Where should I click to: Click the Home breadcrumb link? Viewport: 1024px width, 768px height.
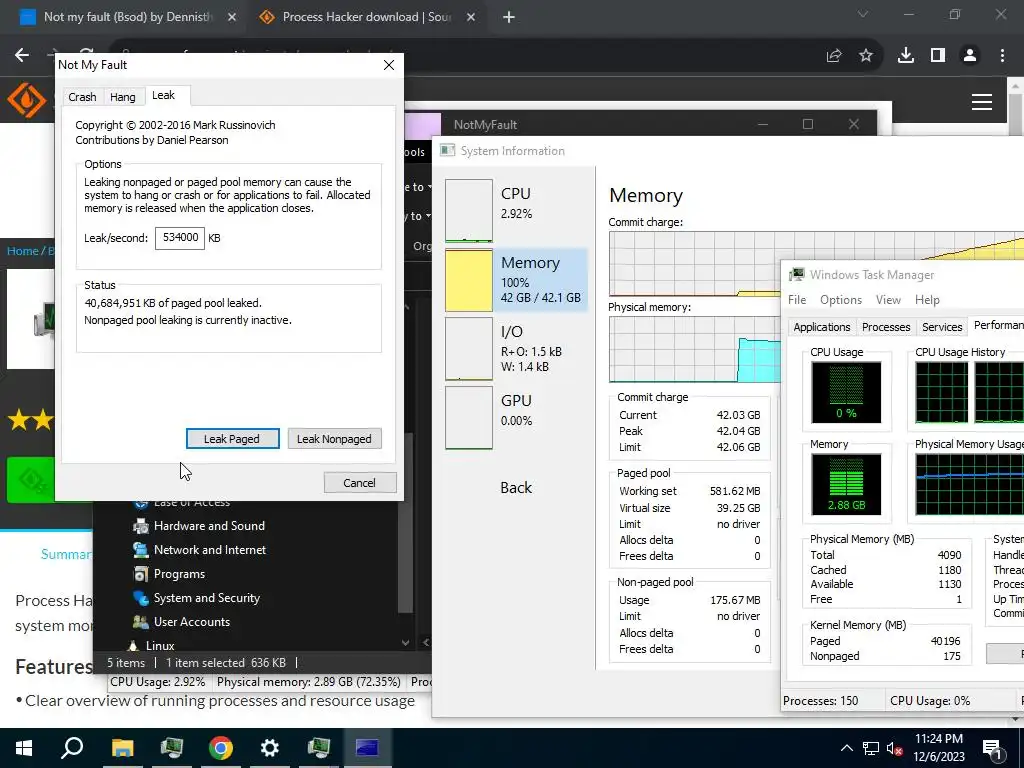coord(23,251)
